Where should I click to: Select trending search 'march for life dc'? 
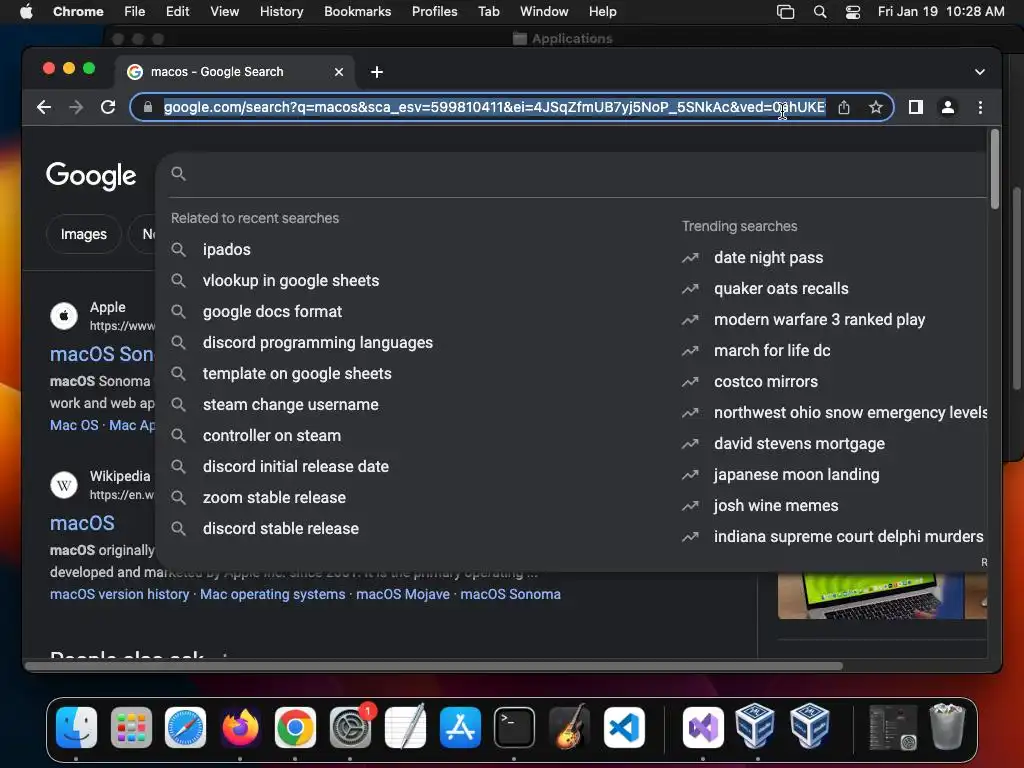772,351
